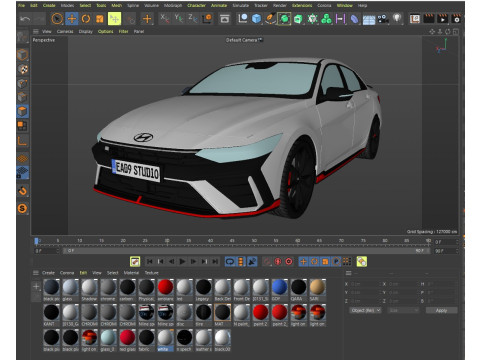Open the Character menu
Screen dimensions: 480x360
(x=196, y=5)
